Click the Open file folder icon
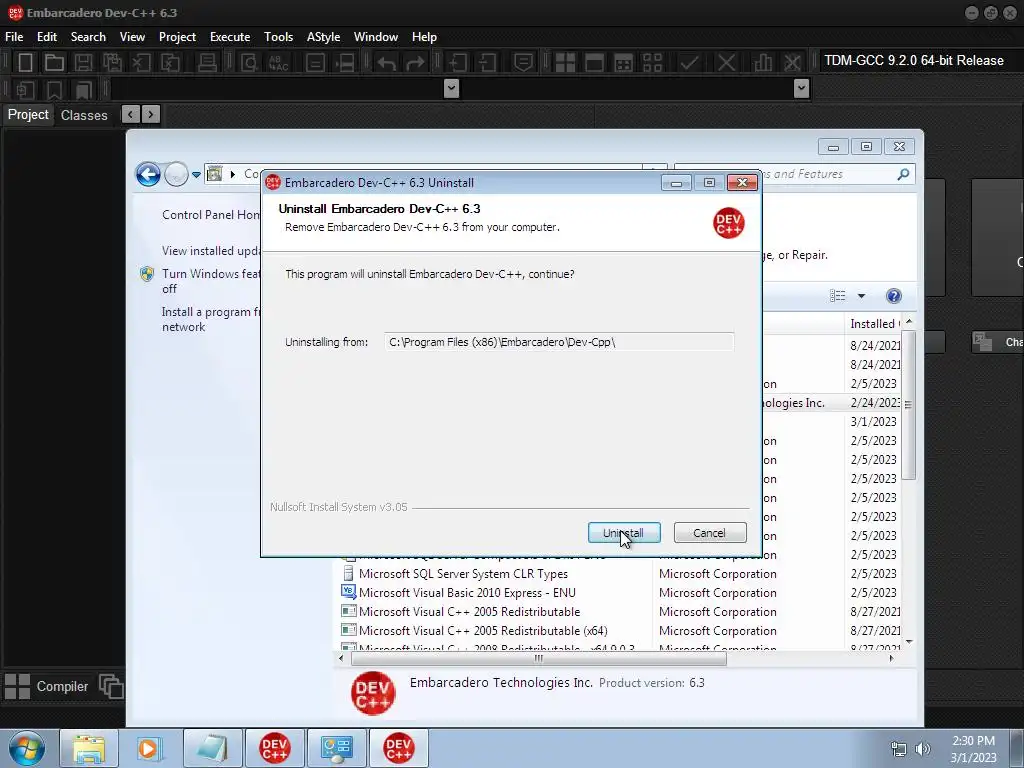 tap(54, 63)
